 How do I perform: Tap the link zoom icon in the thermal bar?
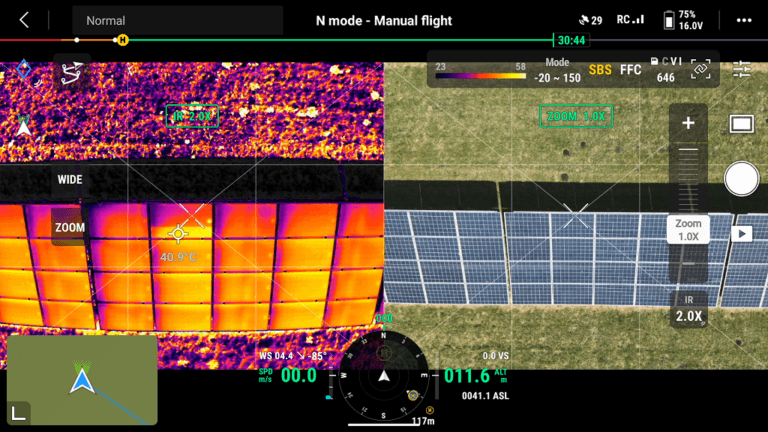pyautogui.click(x=701, y=70)
